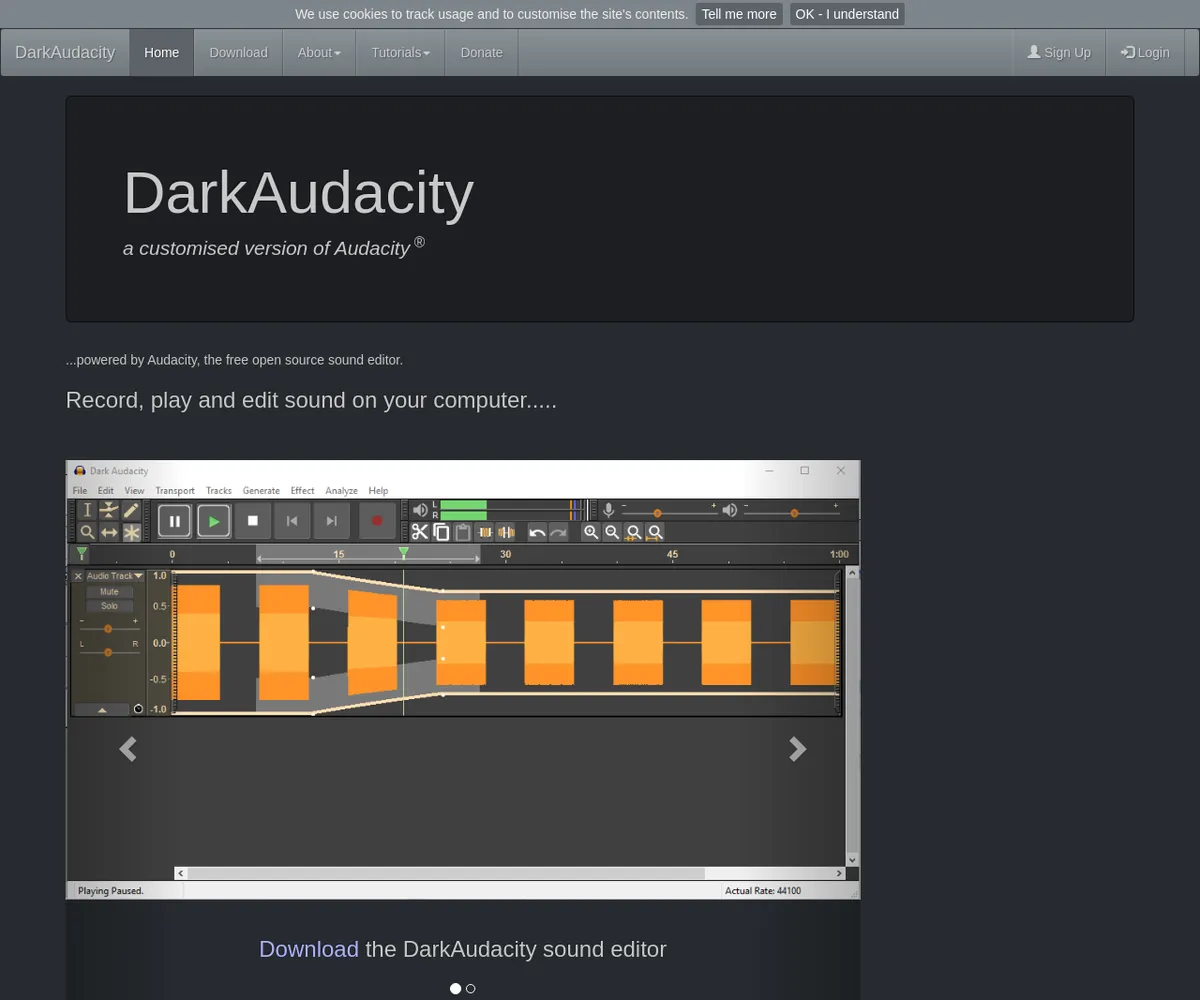Go to next carousel slide arrow

tap(797, 749)
